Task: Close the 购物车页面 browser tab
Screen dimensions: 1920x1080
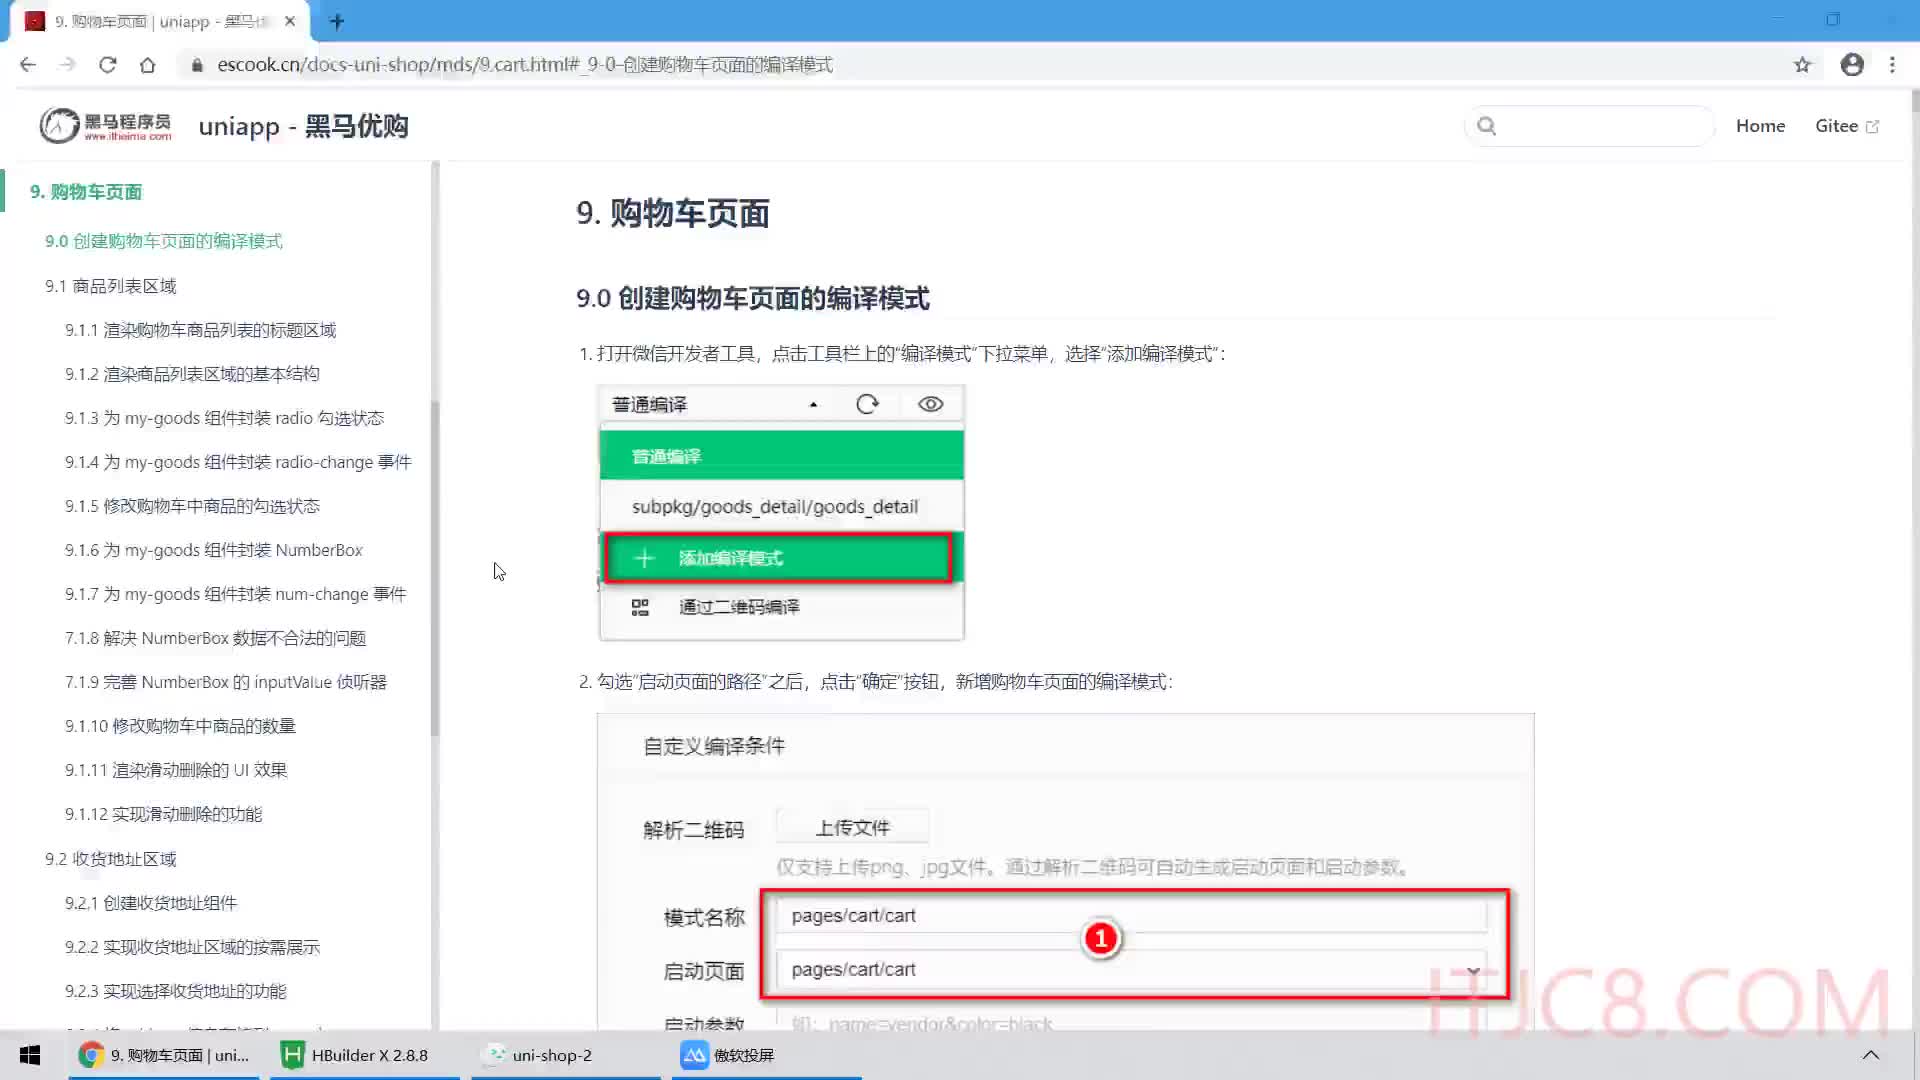Action: (290, 21)
